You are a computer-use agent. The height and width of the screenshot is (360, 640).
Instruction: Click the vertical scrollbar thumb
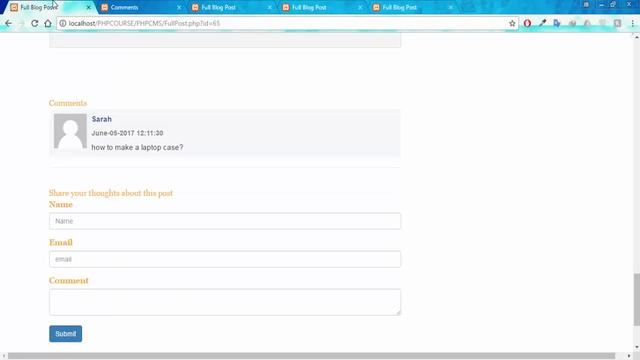pyautogui.click(x=637, y=300)
